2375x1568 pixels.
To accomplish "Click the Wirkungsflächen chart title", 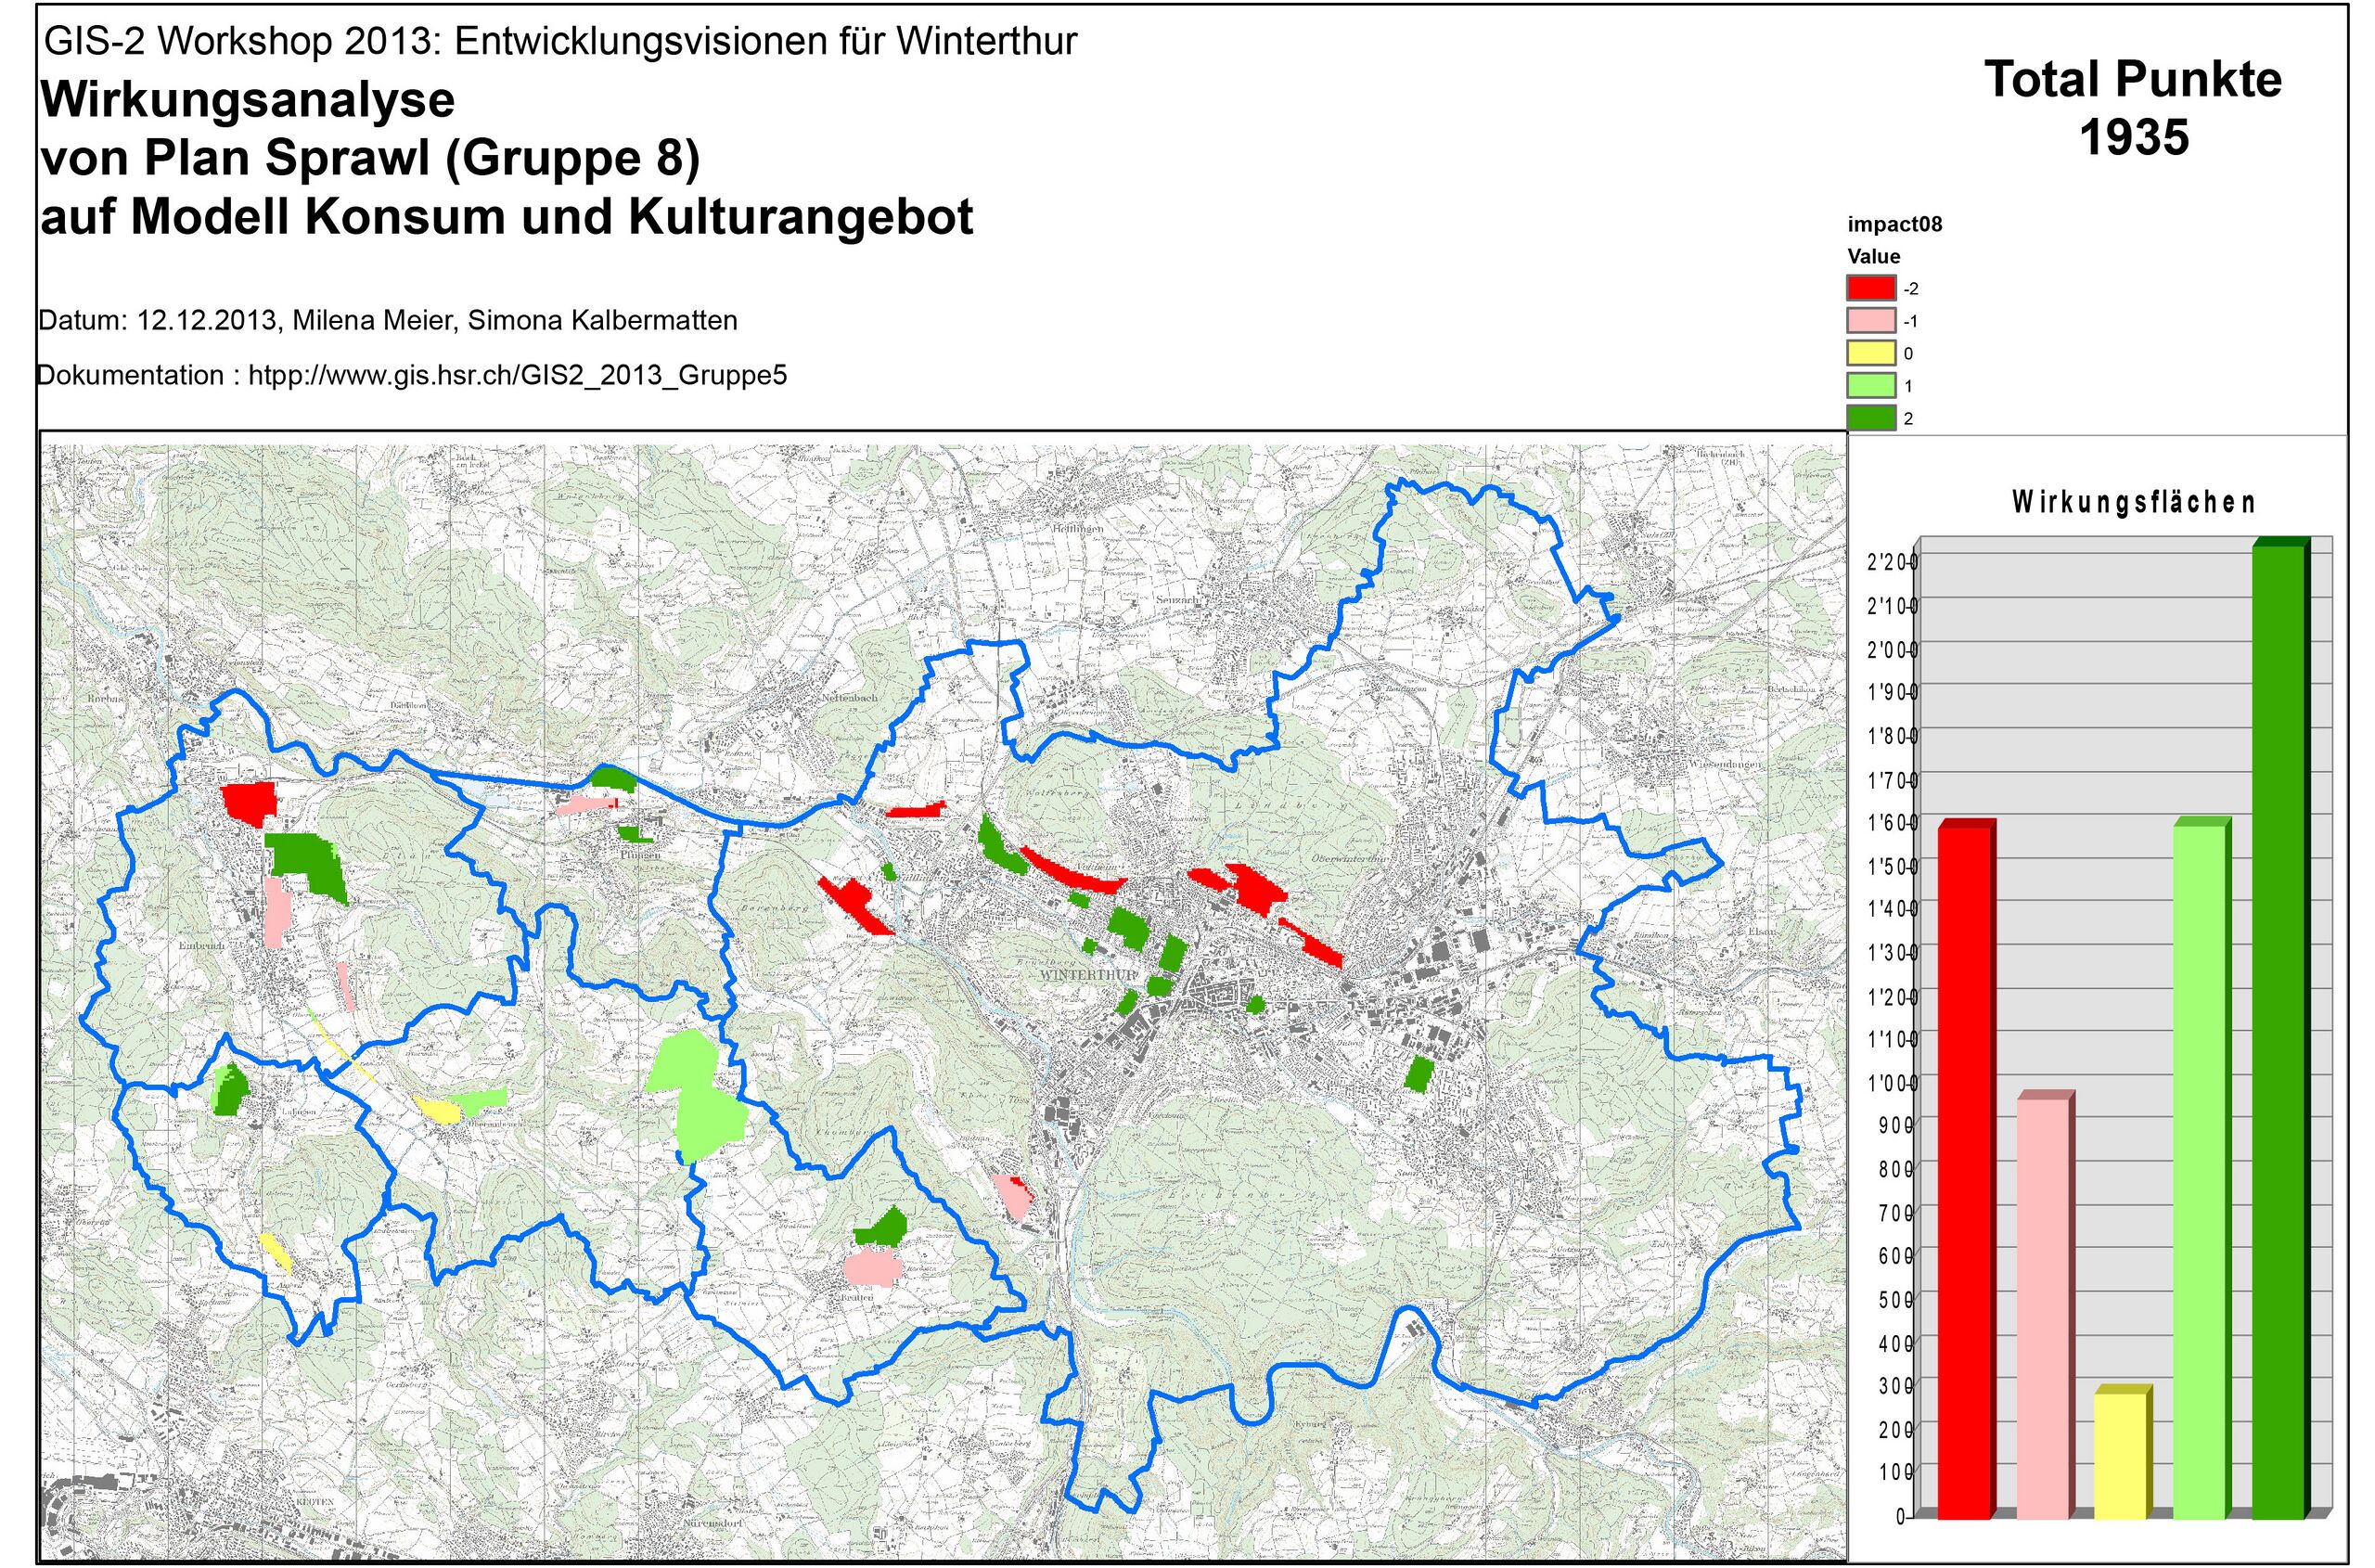I will tap(2133, 502).
